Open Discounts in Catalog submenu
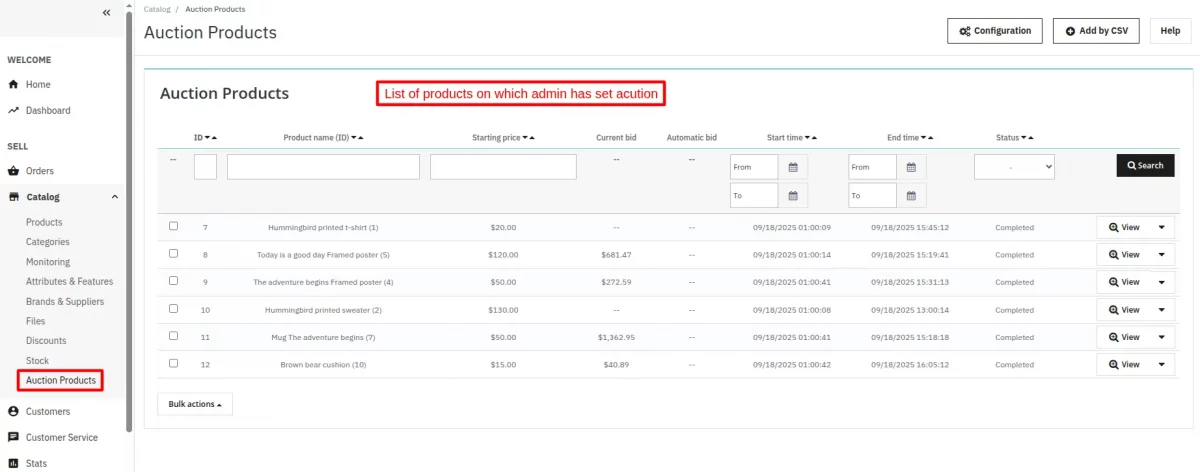Viewport: 1200px width, 472px height. coord(46,341)
